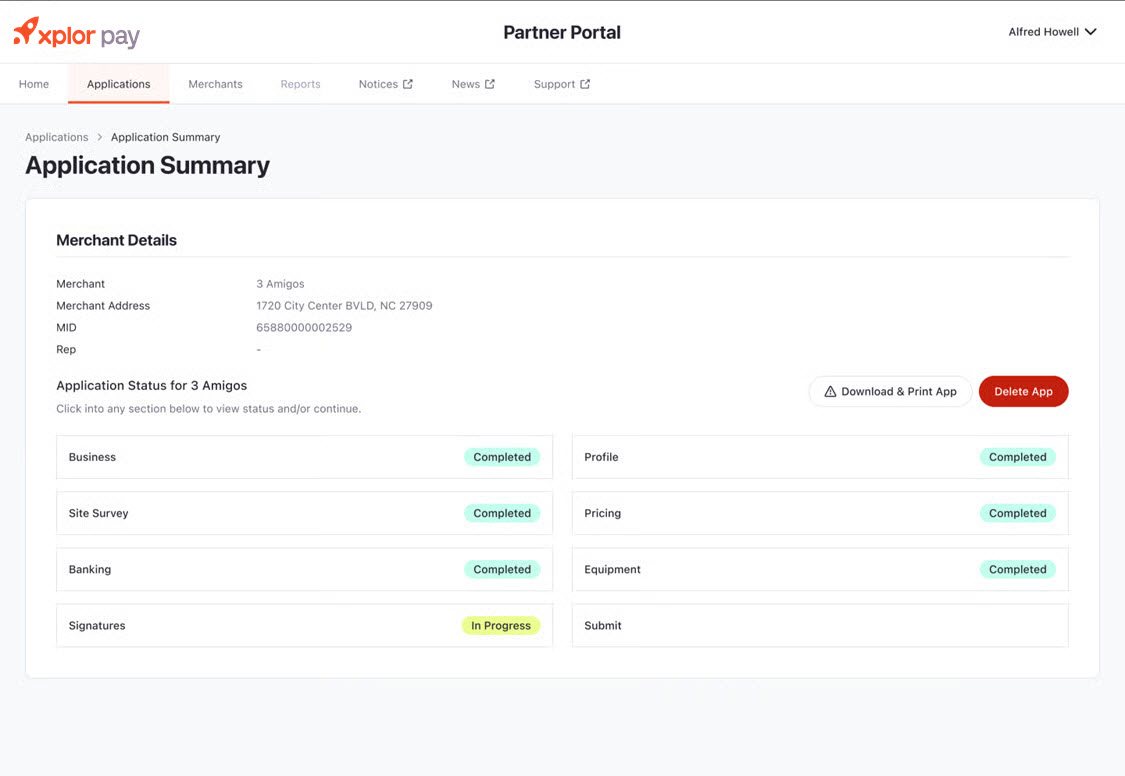Switch to the Merchants tab

[215, 84]
